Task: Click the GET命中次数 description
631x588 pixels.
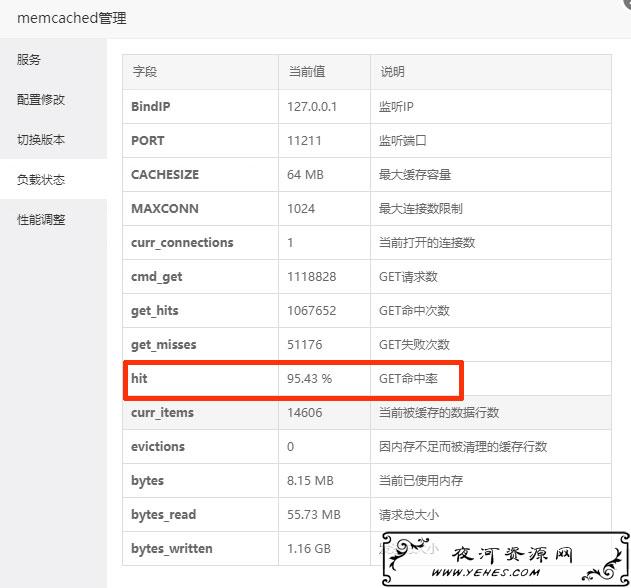Action: pos(414,310)
